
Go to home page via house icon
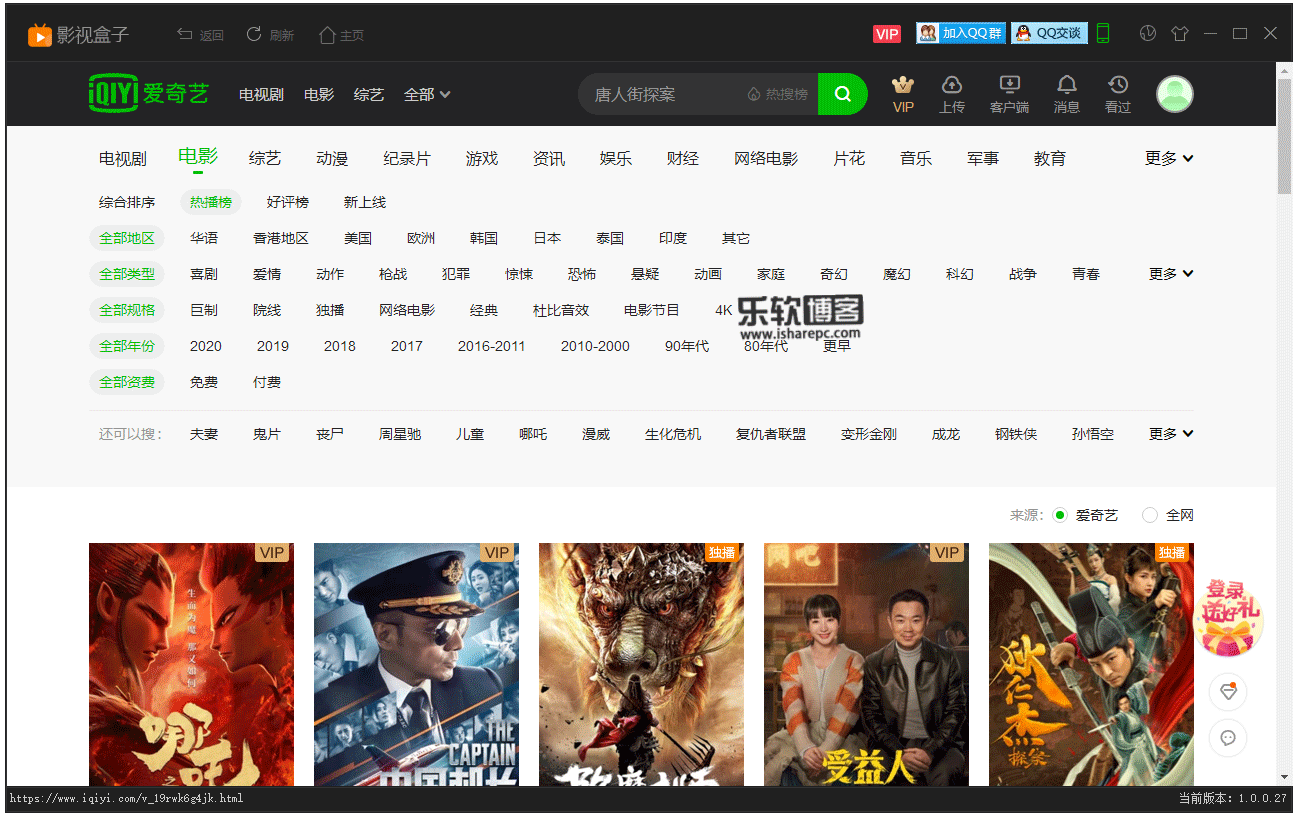[327, 35]
